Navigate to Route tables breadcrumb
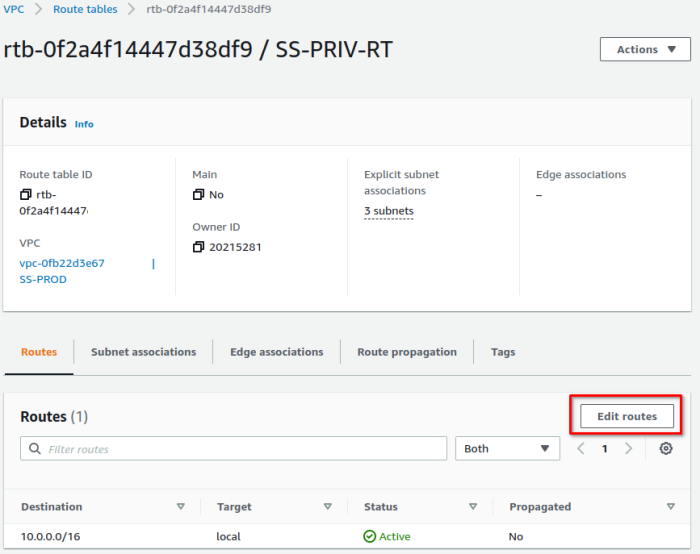This screenshot has width=700, height=554. click(x=85, y=9)
